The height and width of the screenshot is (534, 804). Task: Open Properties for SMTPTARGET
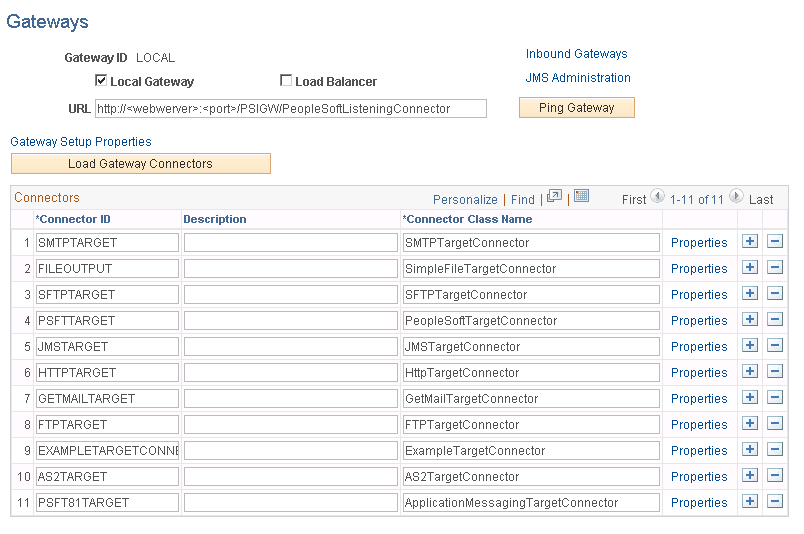[x=699, y=243]
